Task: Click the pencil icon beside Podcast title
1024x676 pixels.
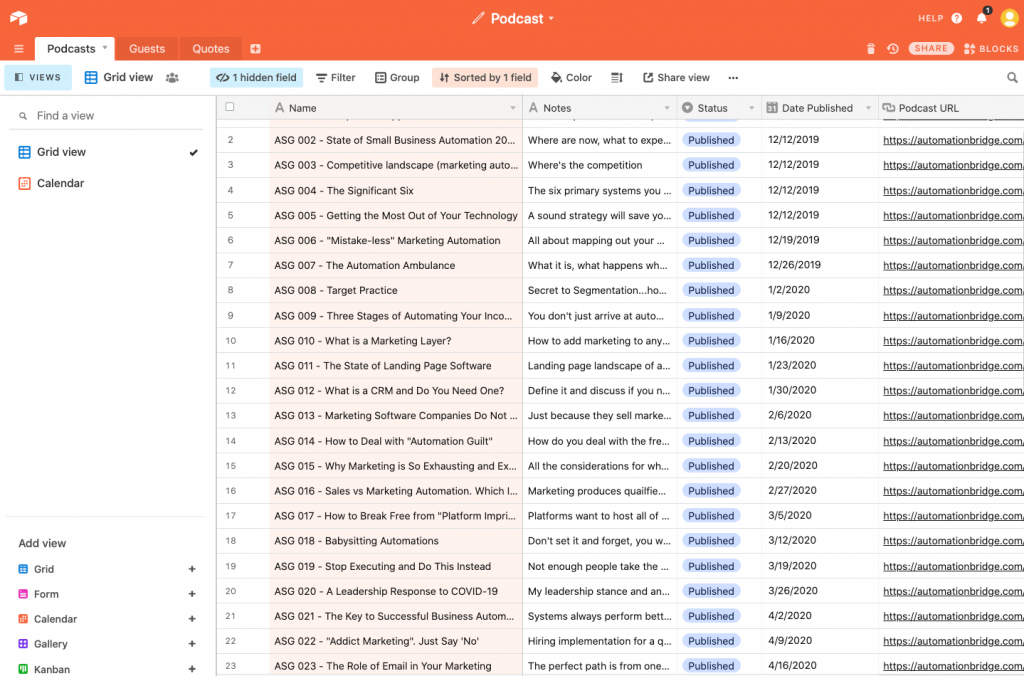Action: coord(479,18)
